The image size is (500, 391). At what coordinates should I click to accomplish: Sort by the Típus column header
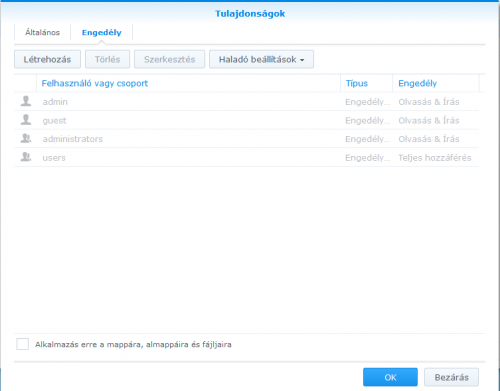point(367,83)
